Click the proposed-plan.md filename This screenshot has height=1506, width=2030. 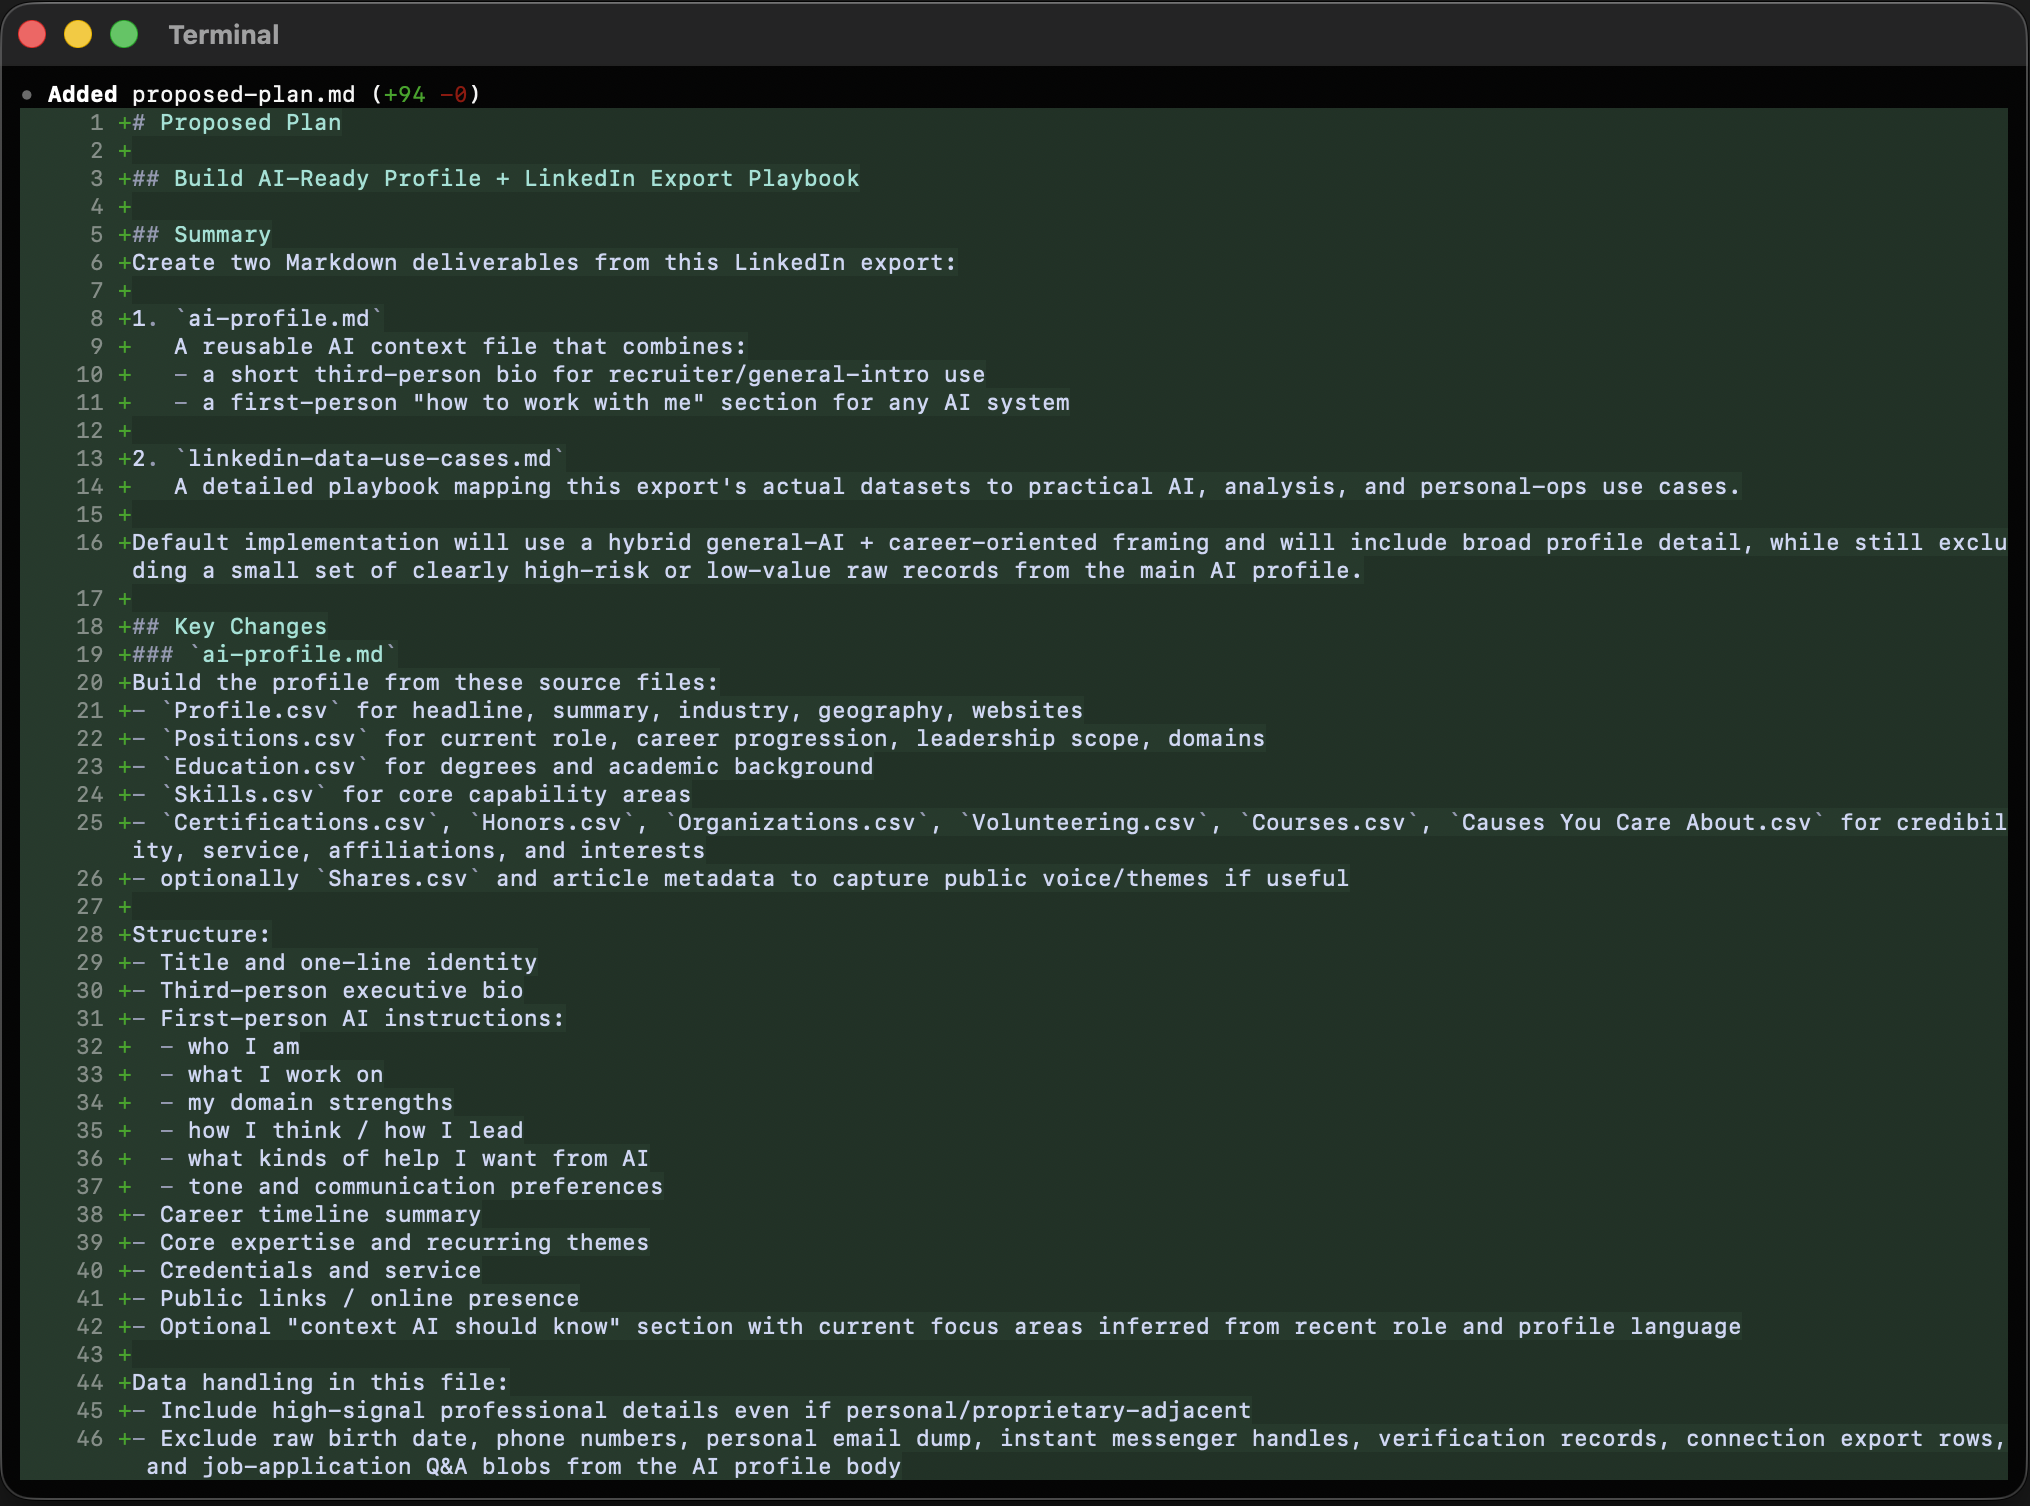pyautogui.click(x=243, y=94)
